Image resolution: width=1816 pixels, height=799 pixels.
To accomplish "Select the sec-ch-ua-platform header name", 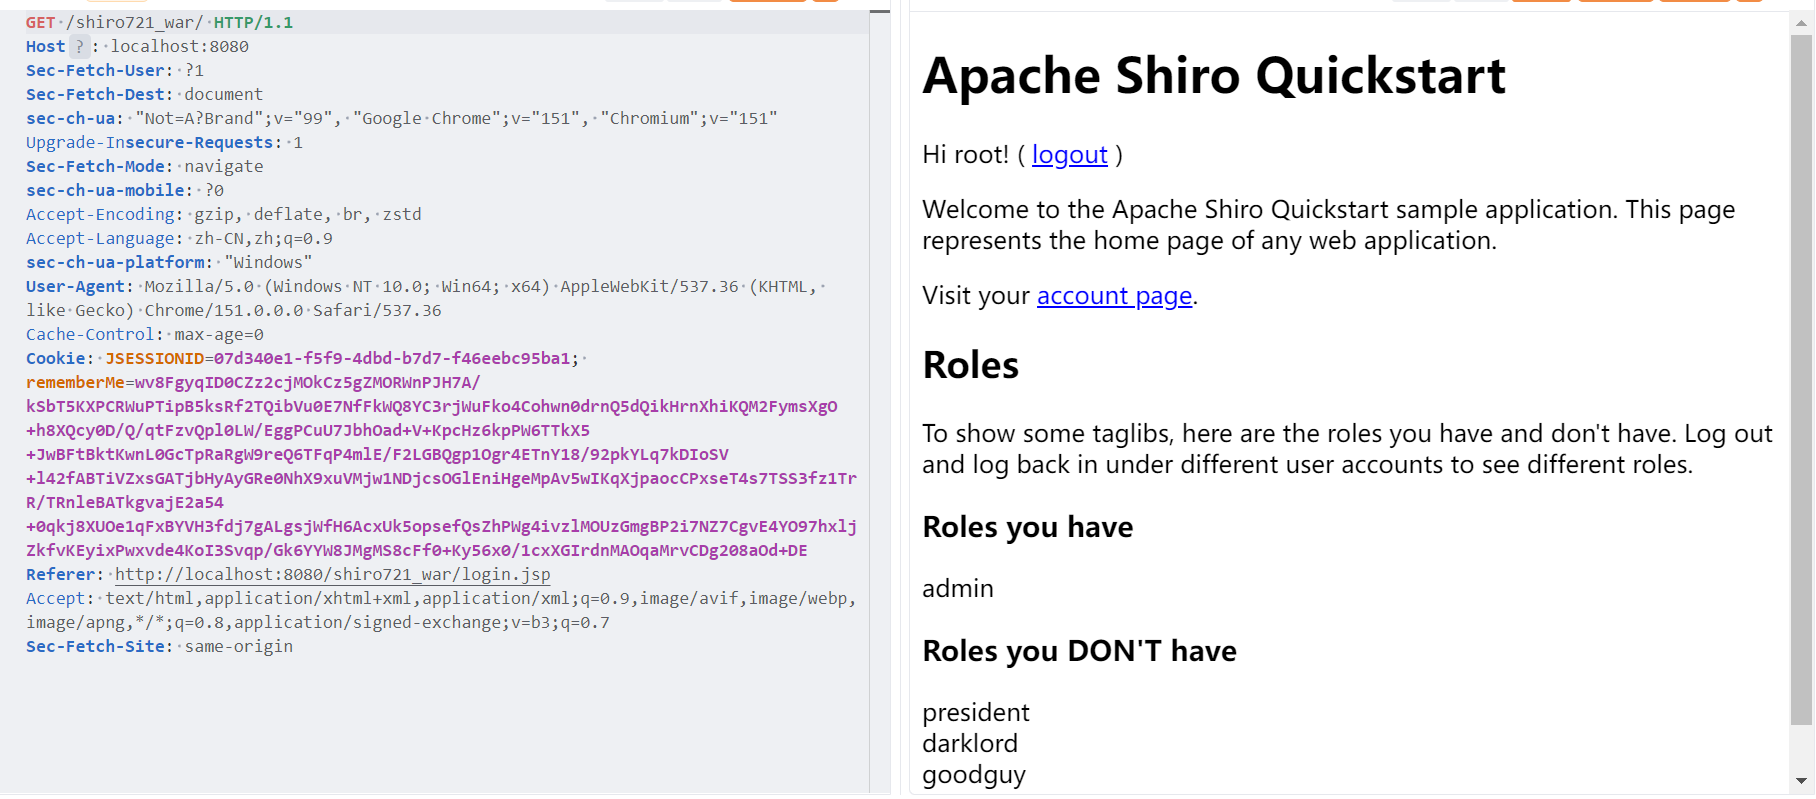I will click(115, 263).
